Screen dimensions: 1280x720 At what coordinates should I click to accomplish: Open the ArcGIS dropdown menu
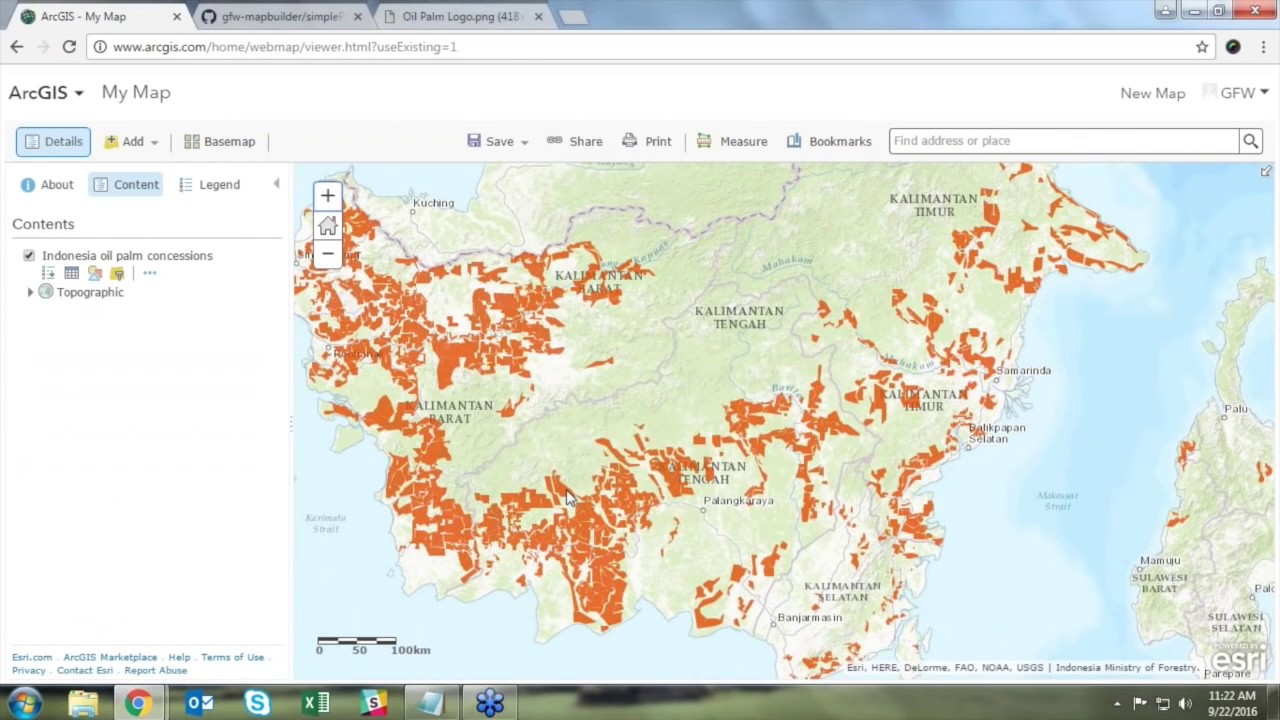click(46, 92)
